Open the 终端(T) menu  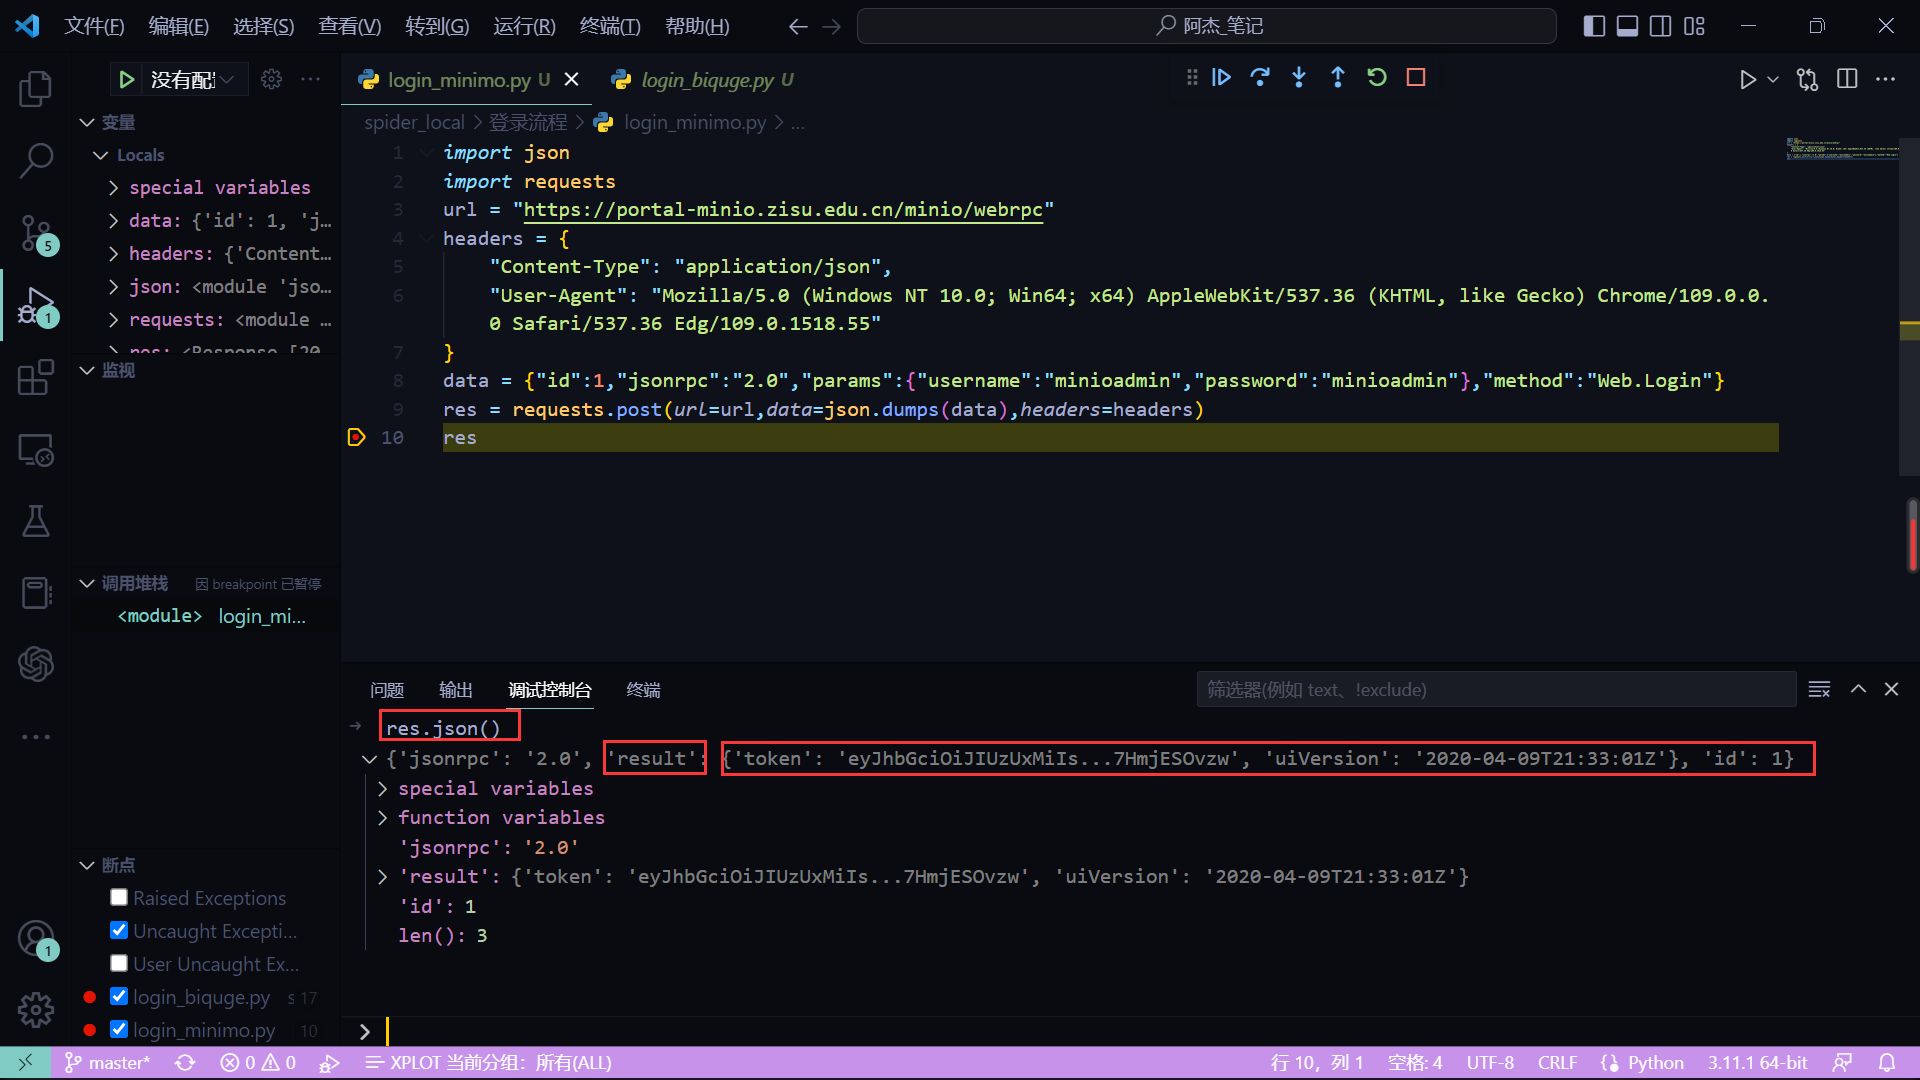pyautogui.click(x=610, y=26)
